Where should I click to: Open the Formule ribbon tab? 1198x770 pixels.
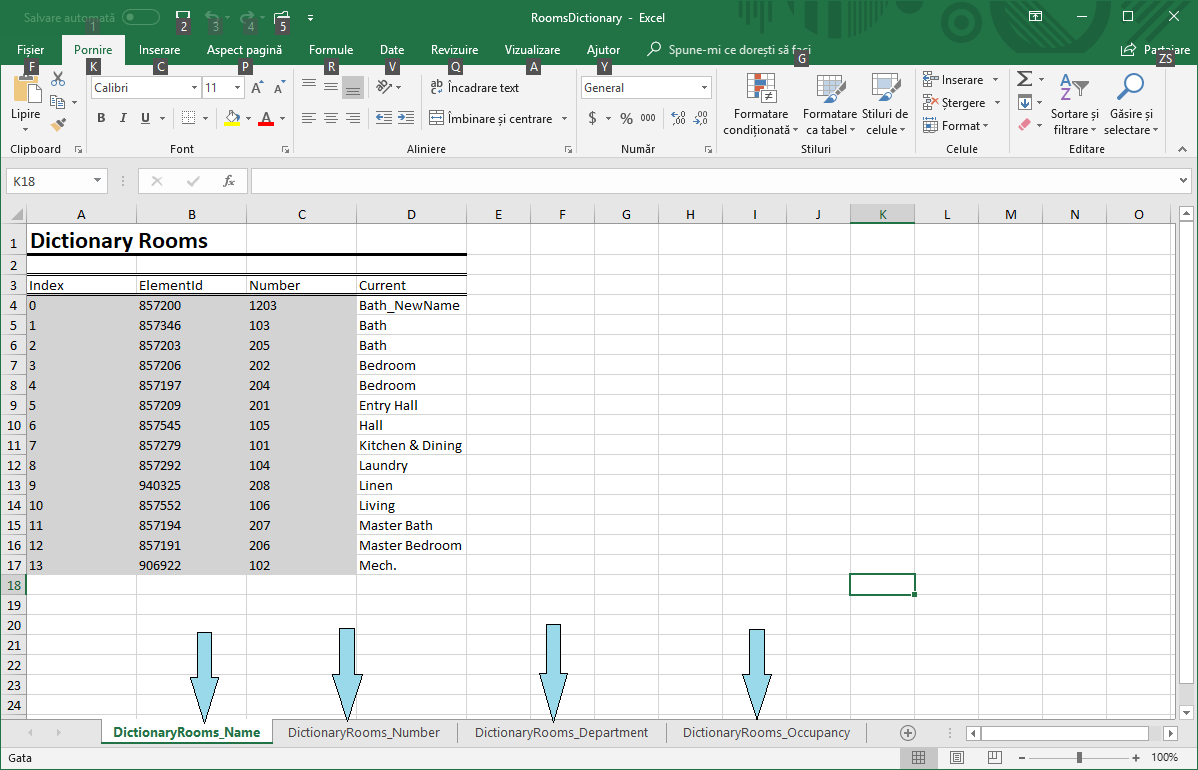coord(331,50)
